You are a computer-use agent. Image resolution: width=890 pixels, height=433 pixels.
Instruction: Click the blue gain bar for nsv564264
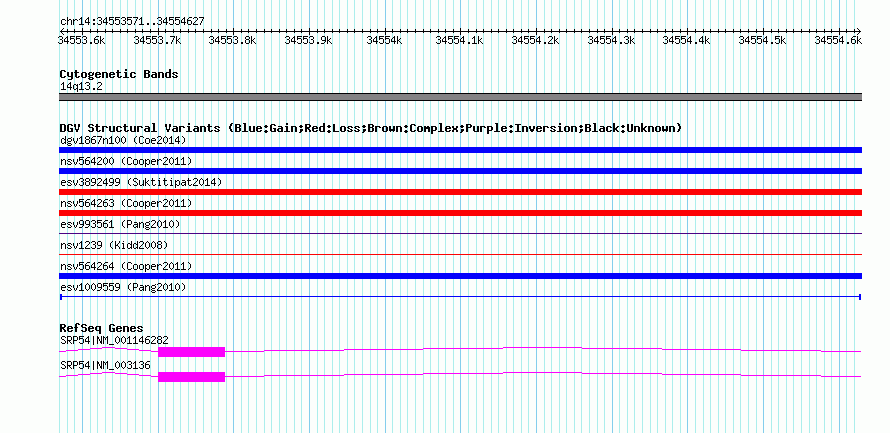(x=460, y=276)
